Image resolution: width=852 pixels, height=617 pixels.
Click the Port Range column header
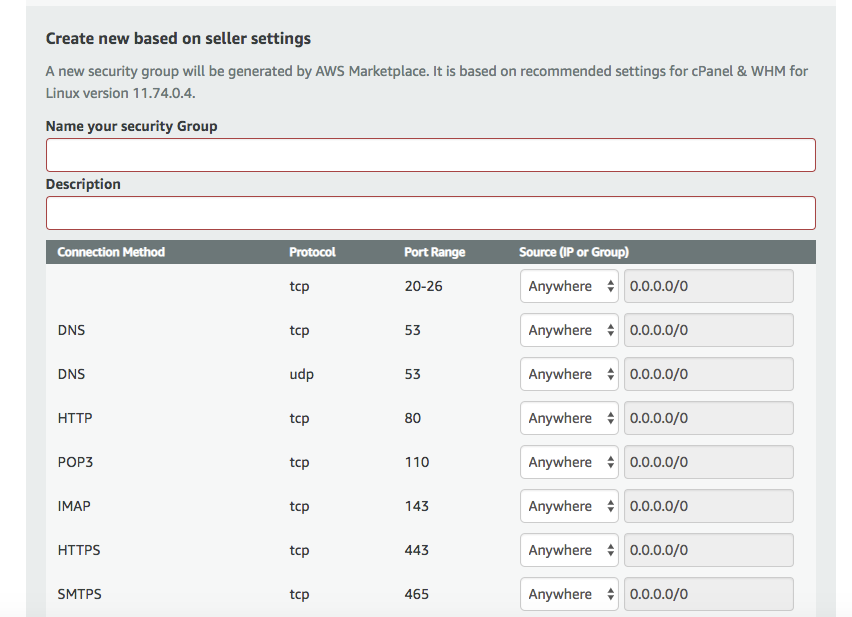(x=434, y=252)
